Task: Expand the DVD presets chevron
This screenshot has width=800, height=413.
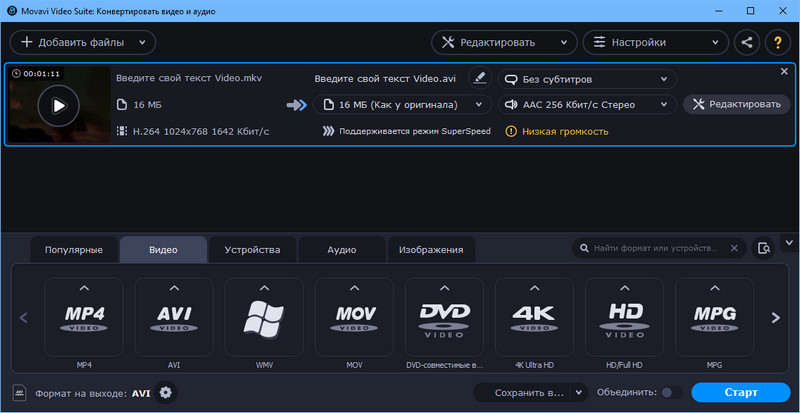Action: point(444,288)
